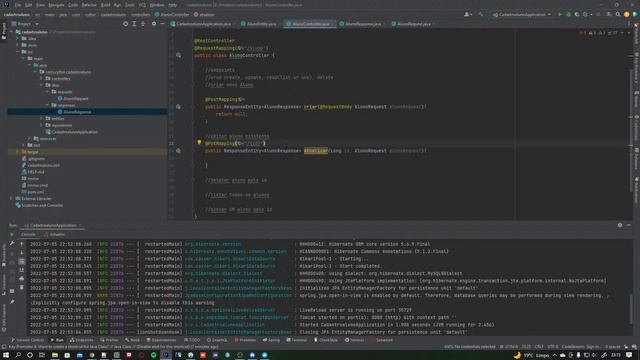640x360 pixels.
Task: Open the Refactor menu
Action: click(x=89, y=5)
